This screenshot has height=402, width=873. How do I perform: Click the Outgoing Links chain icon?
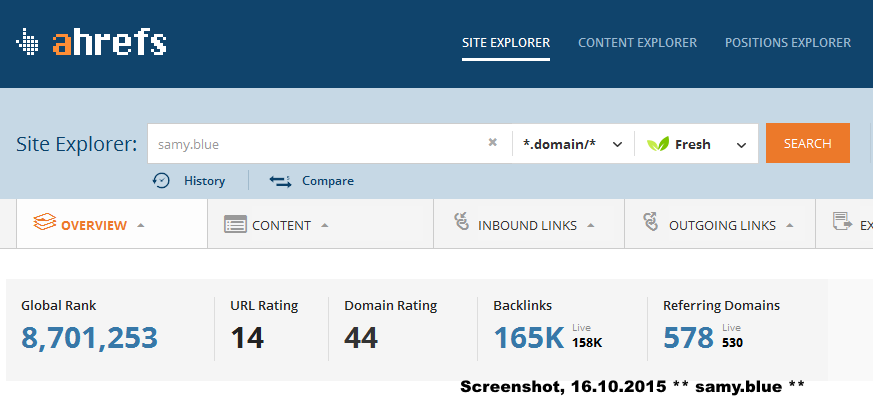coord(651,221)
